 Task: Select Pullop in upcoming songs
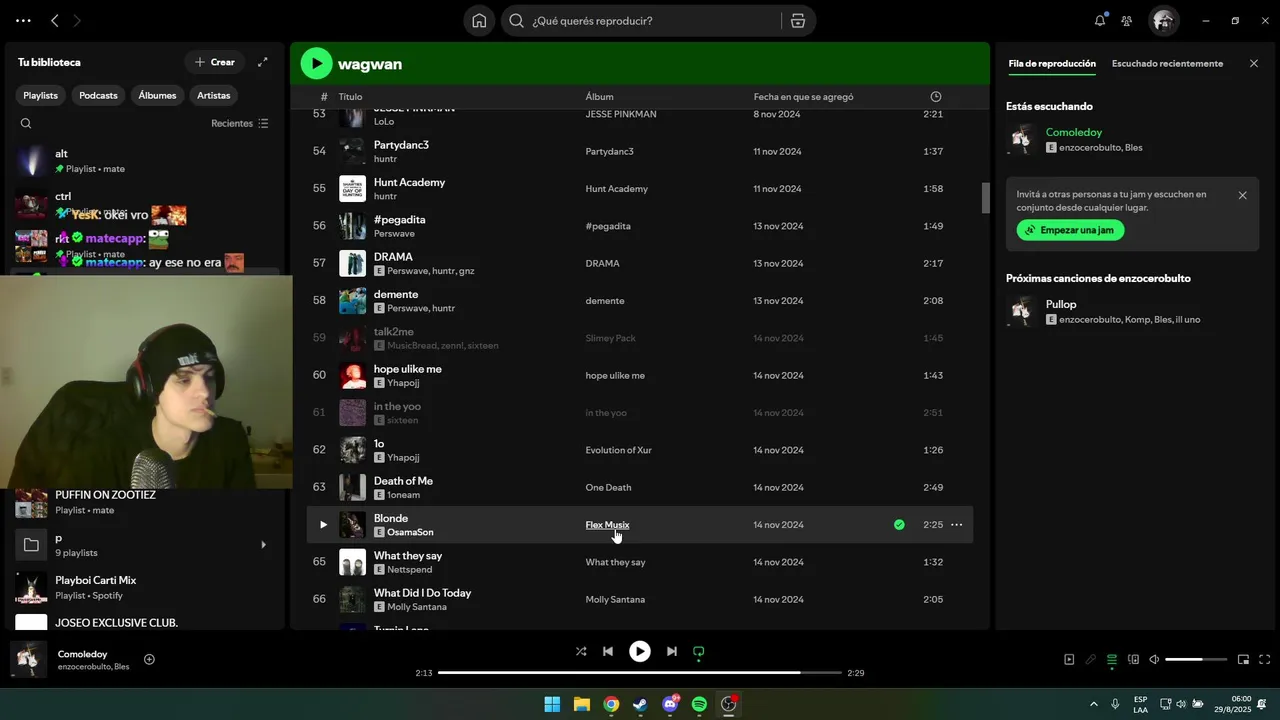point(1130,311)
